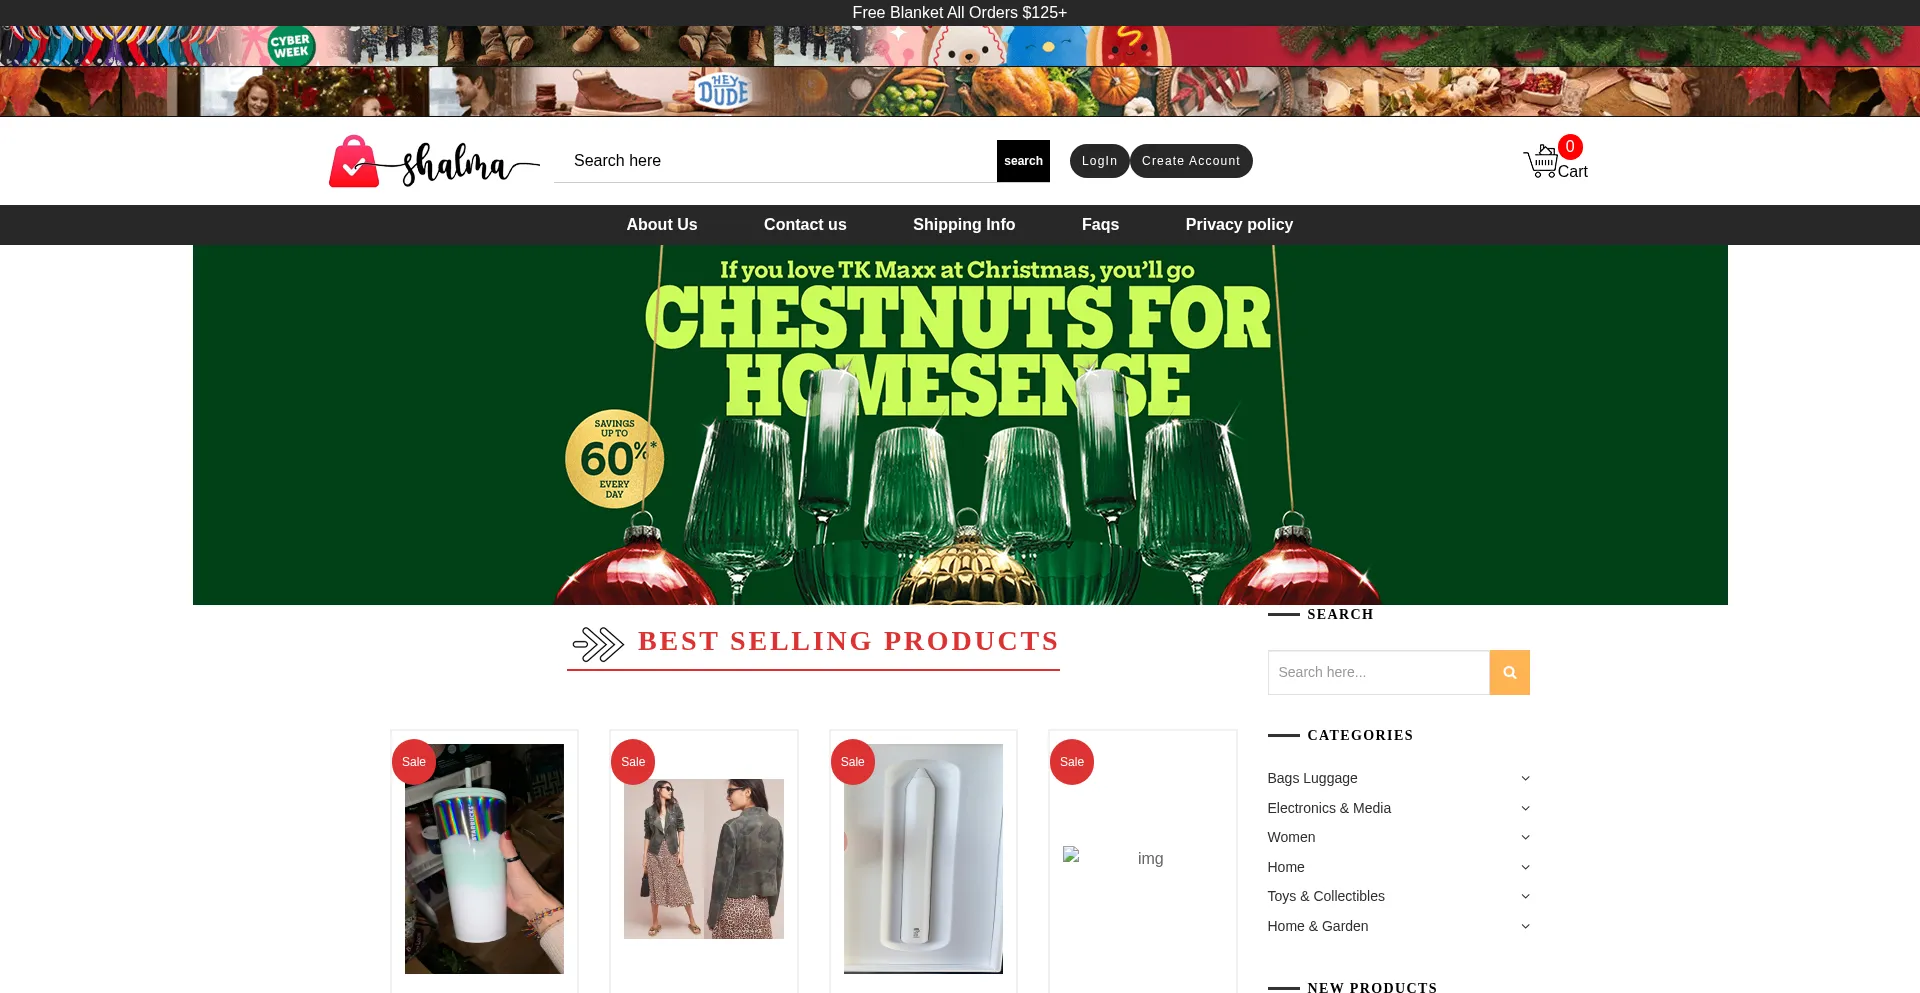Click the Sale badge on camo jacket product
Image resolution: width=1920 pixels, height=993 pixels.
pyautogui.click(x=633, y=762)
